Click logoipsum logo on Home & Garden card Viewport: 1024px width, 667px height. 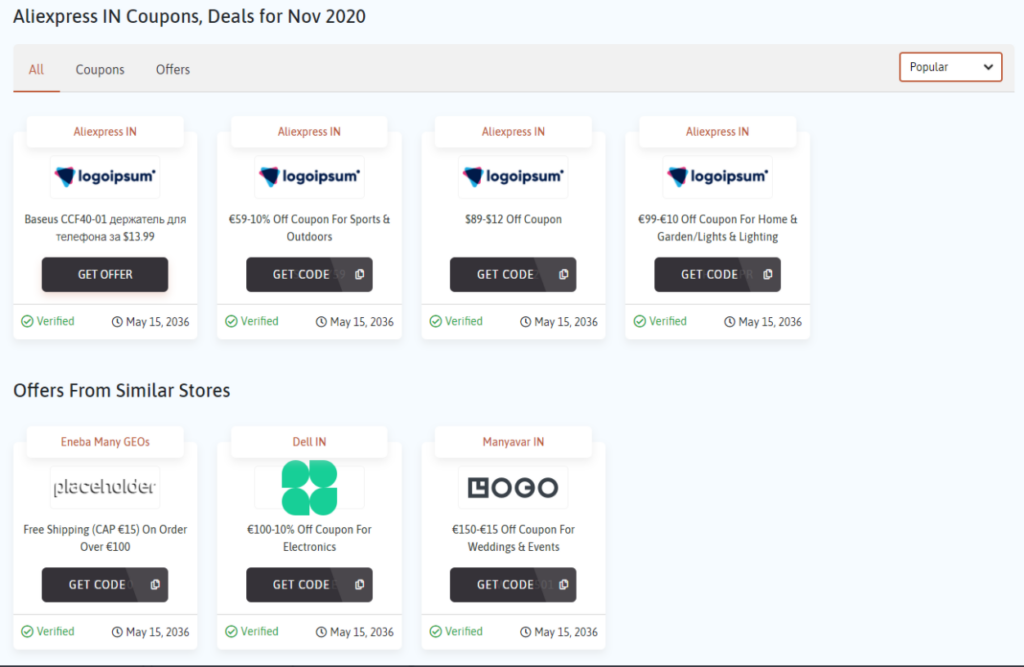[x=717, y=176]
